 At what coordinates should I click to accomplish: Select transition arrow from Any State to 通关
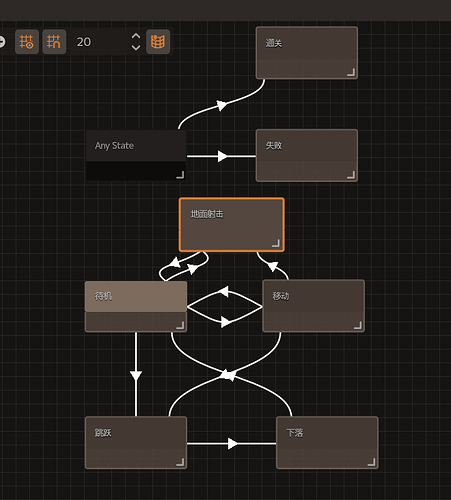(222, 105)
